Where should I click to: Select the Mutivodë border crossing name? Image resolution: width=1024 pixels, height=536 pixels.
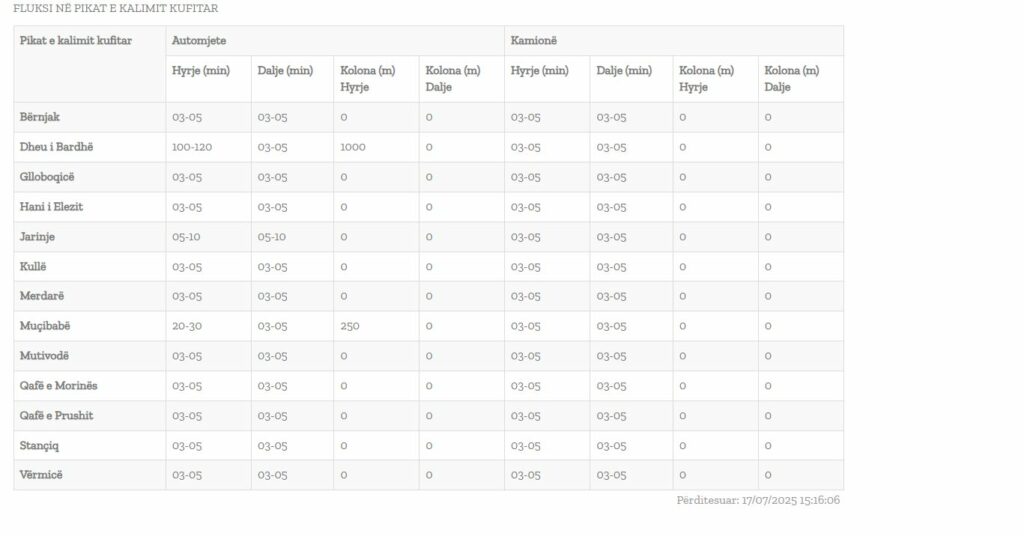coord(45,356)
